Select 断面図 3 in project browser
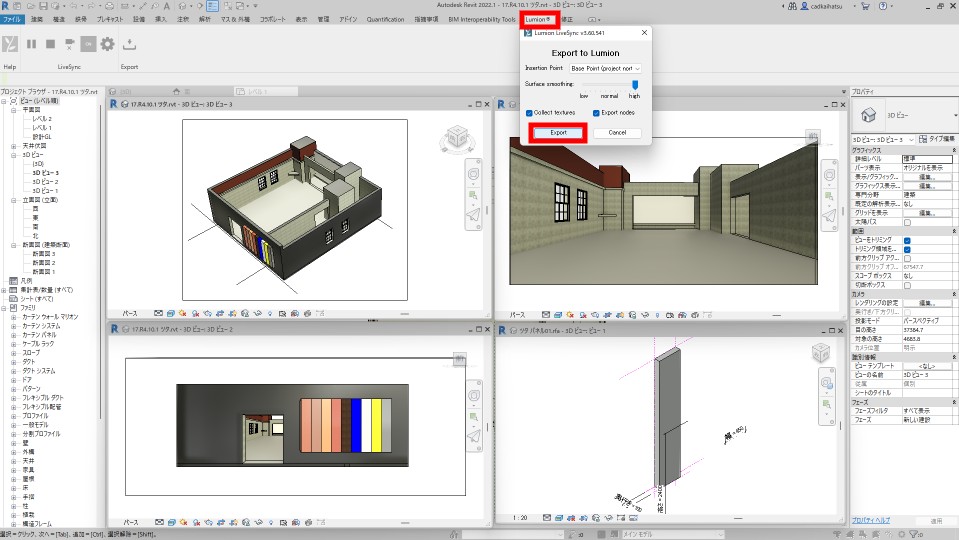This screenshot has height=540, width=959. [x=43, y=254]
